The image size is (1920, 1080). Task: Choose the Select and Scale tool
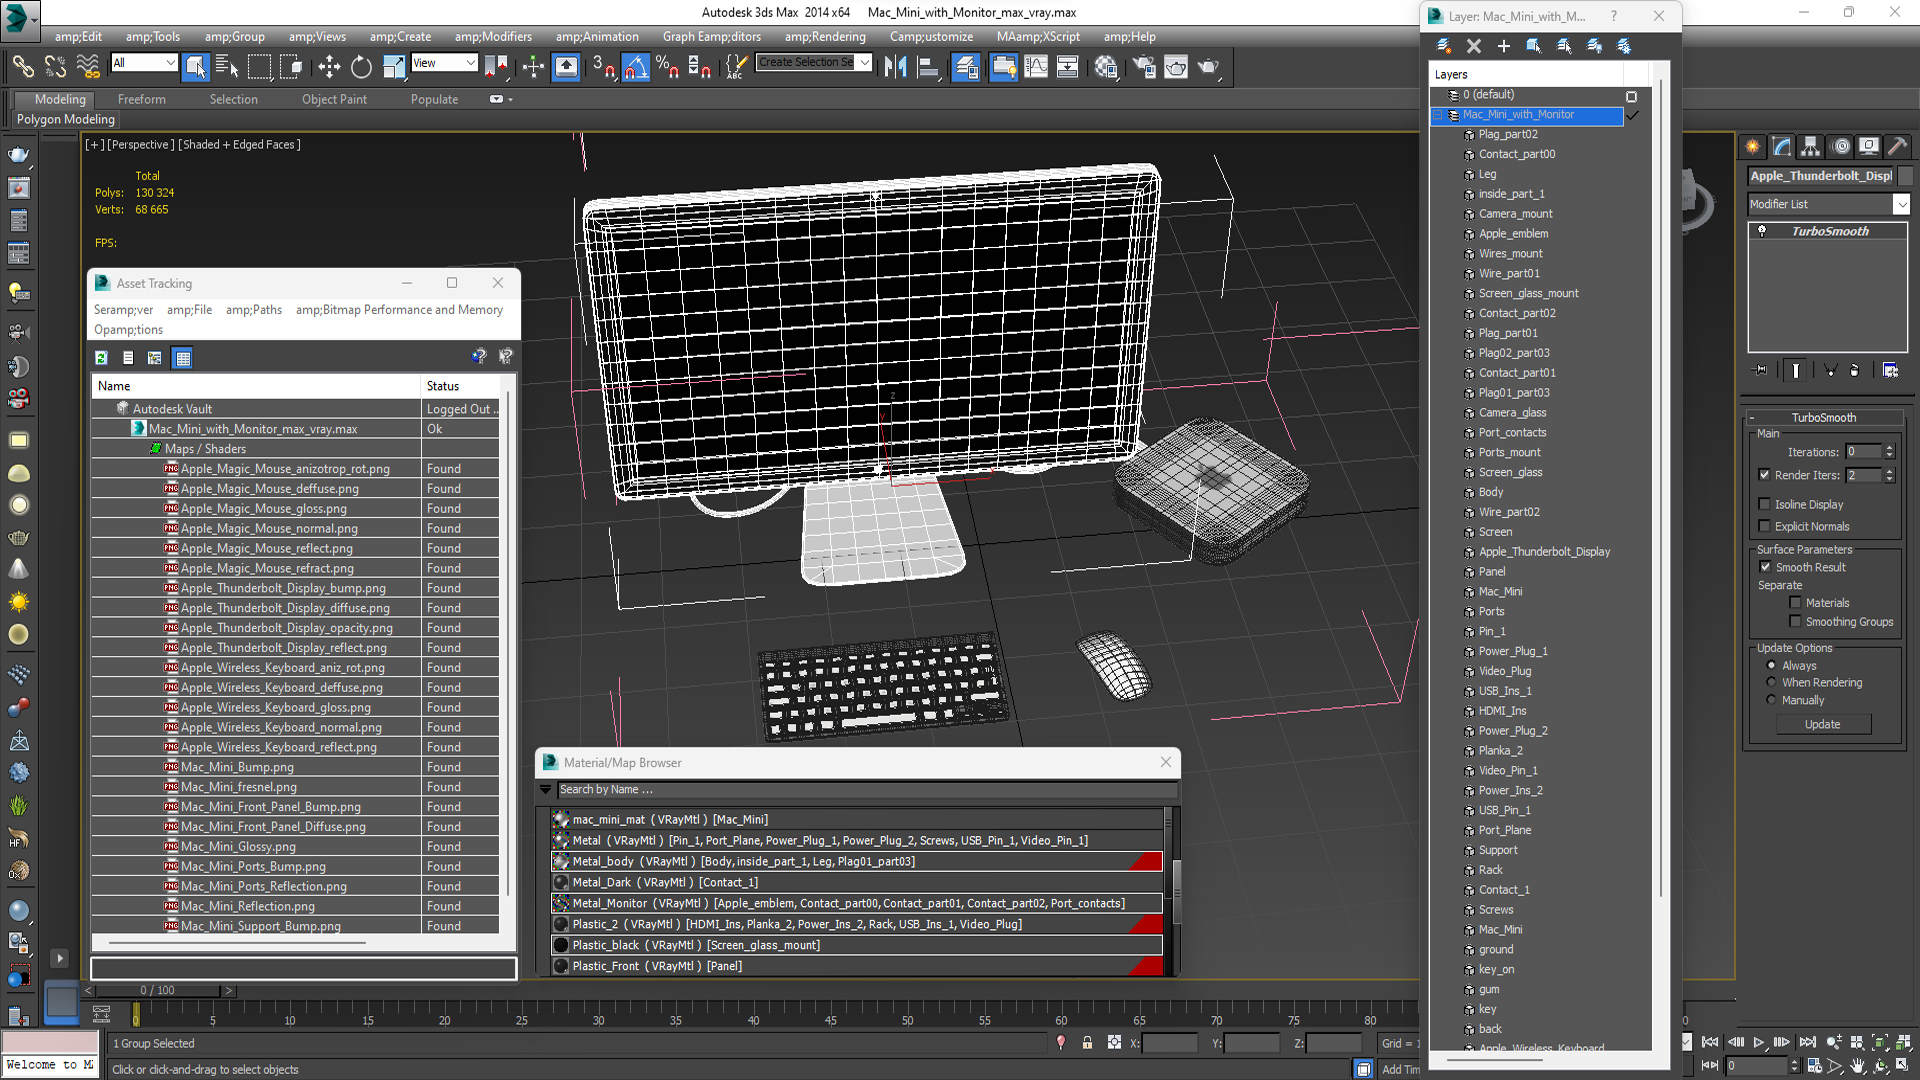(x=394, y=67)
